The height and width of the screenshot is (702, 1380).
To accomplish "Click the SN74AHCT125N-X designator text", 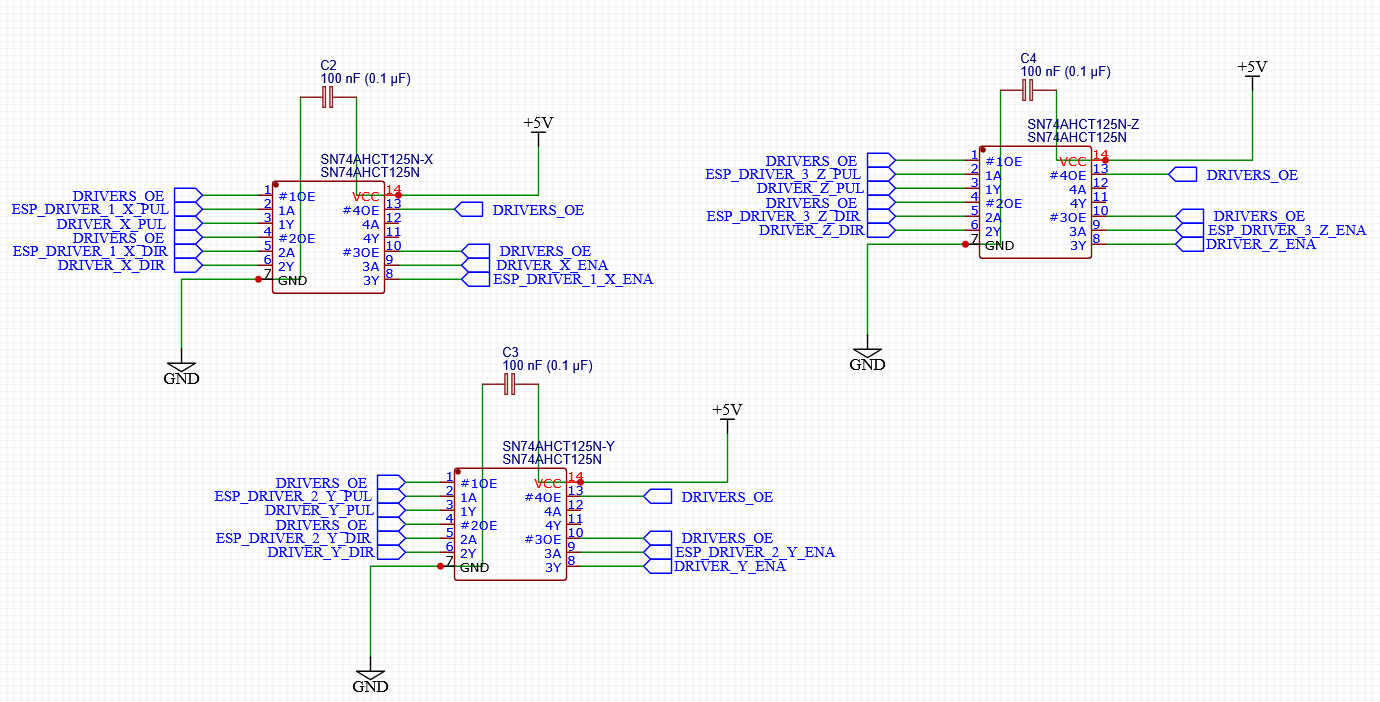I will click(376, 159).
